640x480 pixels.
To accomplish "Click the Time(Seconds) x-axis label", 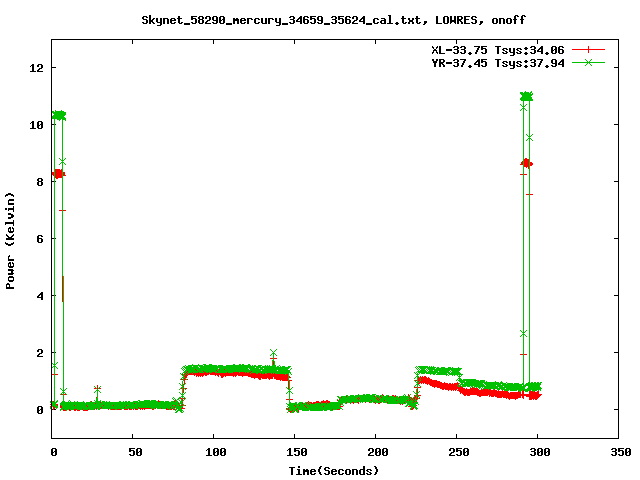I will point(333,471).
